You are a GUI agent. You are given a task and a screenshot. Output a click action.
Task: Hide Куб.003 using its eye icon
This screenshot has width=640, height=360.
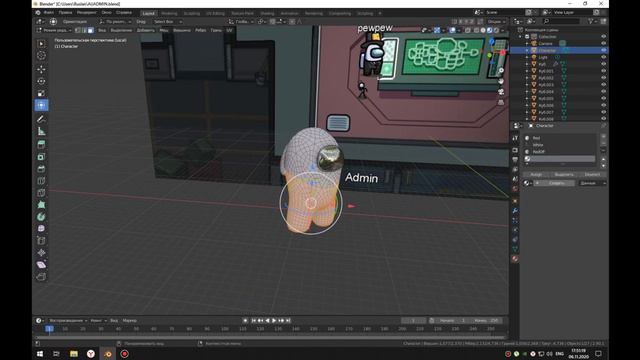pyautogui.click(x=603, y=84)
